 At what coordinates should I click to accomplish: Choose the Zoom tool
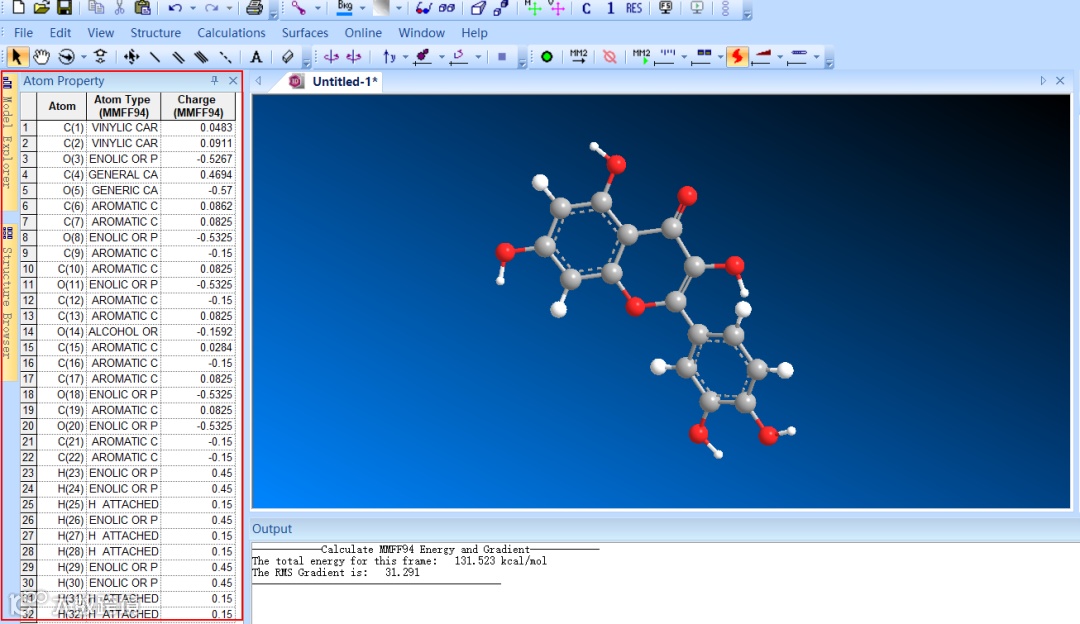[101, 56]
